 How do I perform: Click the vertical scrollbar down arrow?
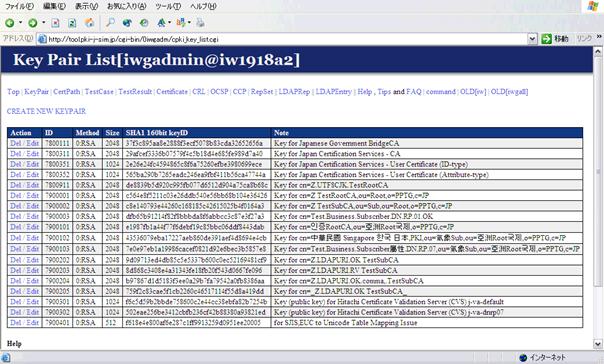click(x=598, y=344)
